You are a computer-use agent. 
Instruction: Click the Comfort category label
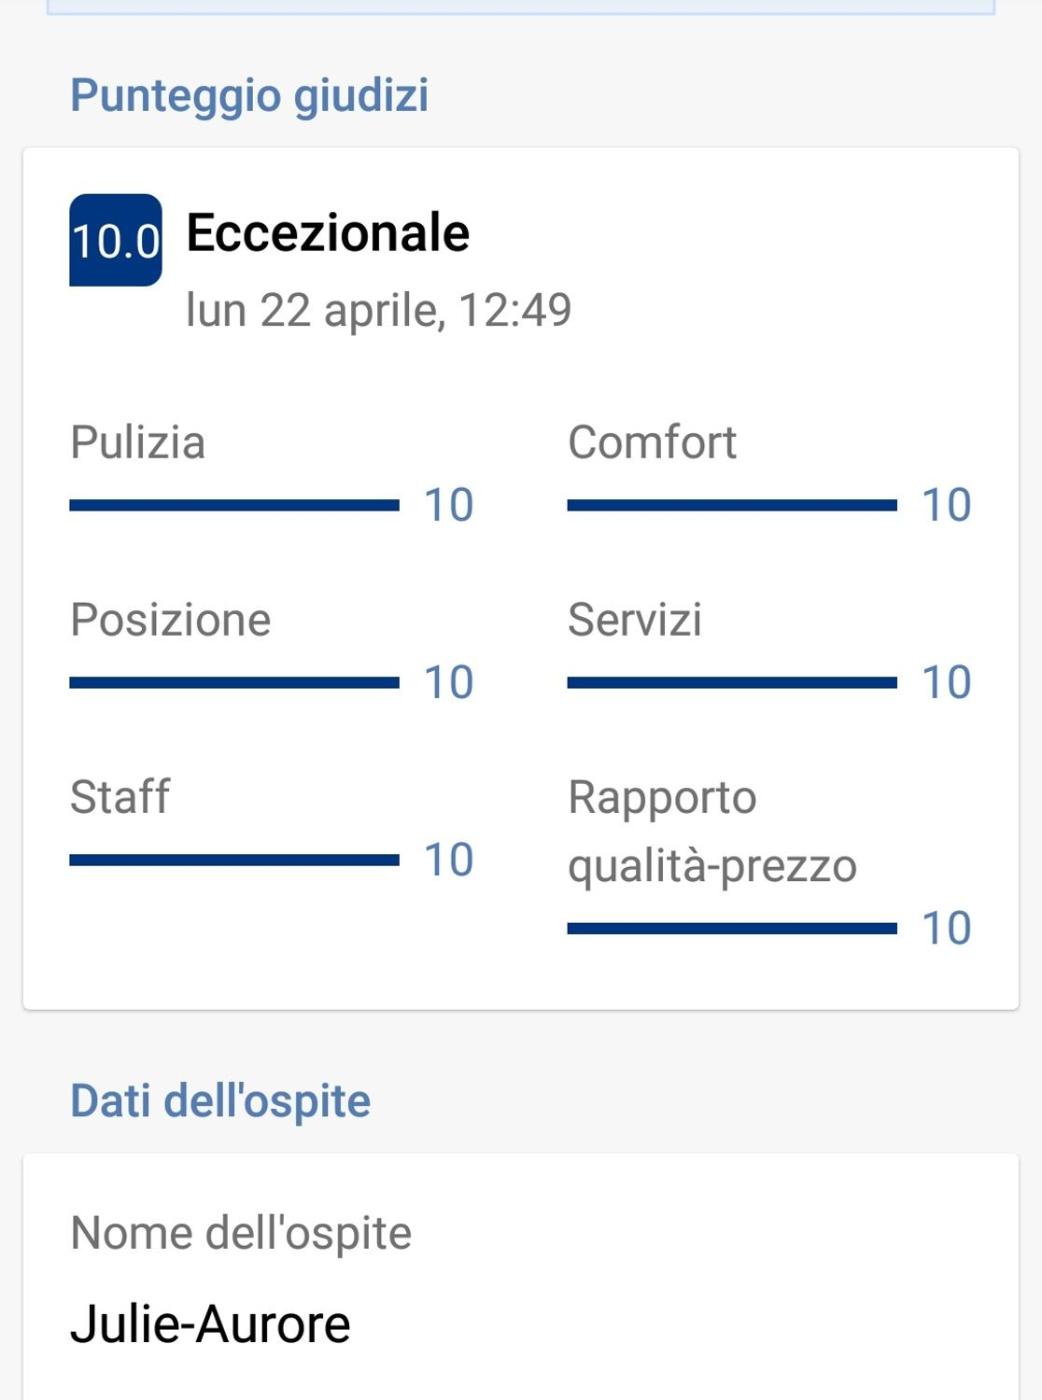(x=652, y=442)
